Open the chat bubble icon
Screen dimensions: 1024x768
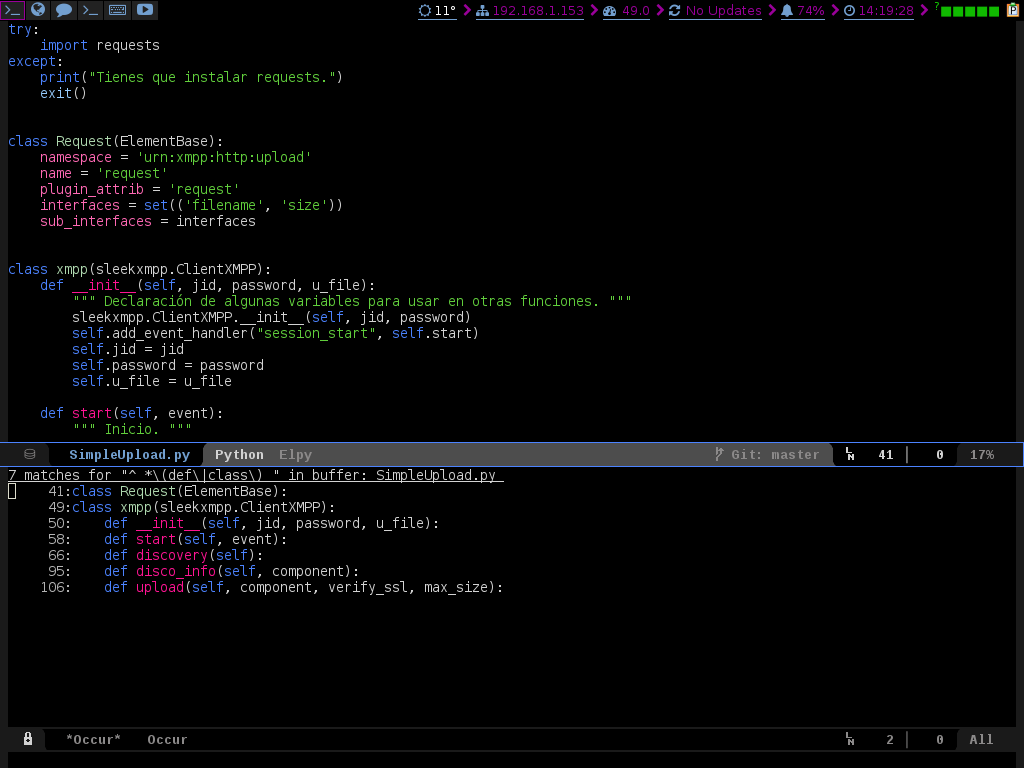click(x=64, y=10)
